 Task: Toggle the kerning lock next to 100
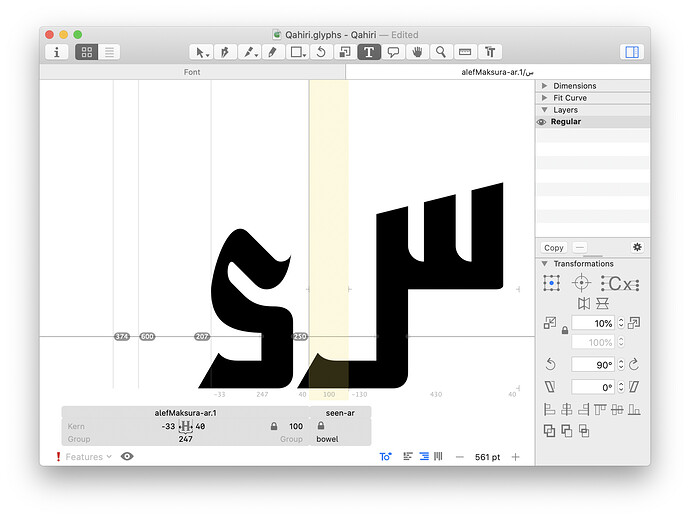click(x=274, y=426)
